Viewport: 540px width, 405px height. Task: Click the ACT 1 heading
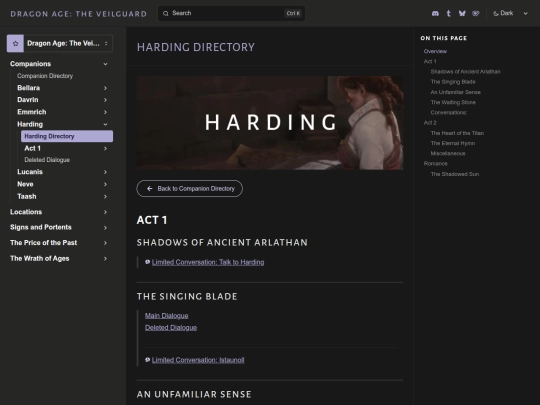[x=152, y=220]
